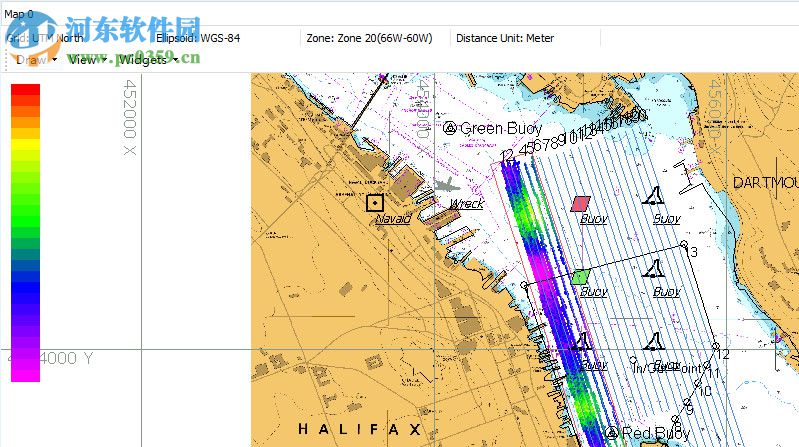Click the yellow band of color scale

25,144
